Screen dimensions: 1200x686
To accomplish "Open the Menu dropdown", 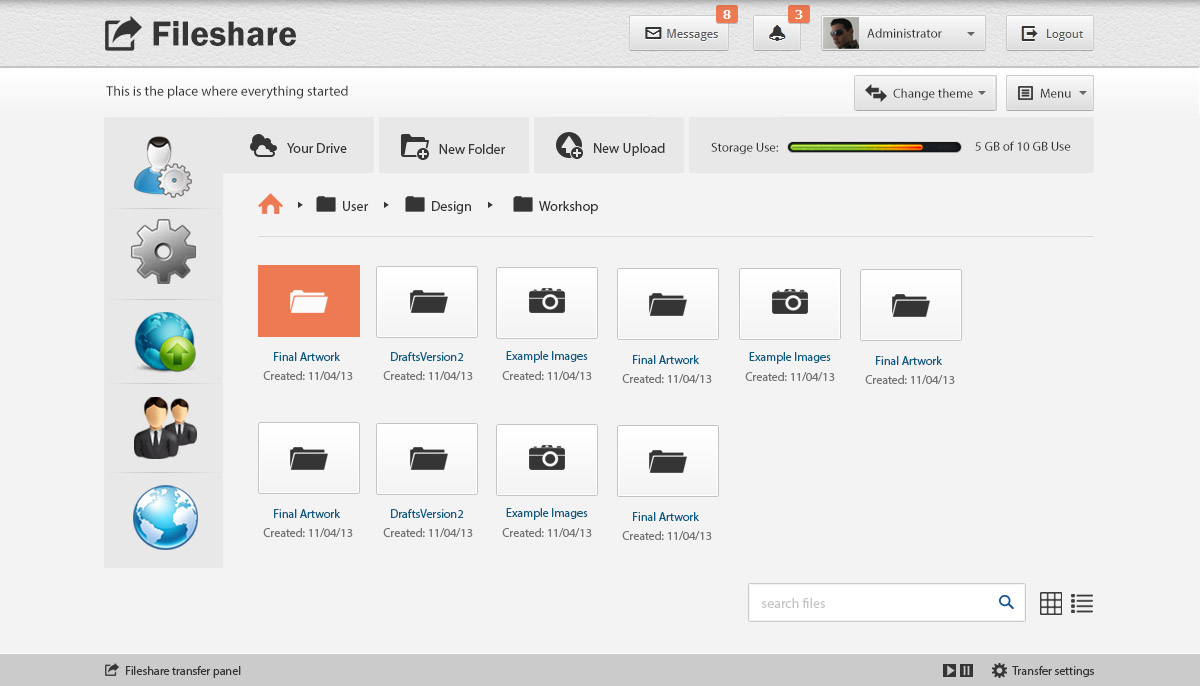I will (1049, 93).
